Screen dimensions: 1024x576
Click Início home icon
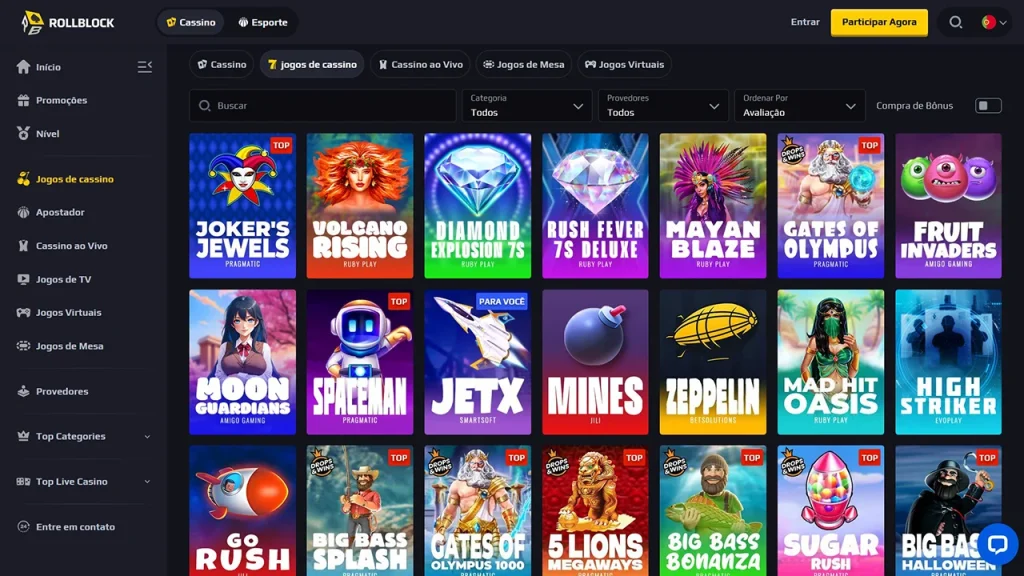point(24,67)
